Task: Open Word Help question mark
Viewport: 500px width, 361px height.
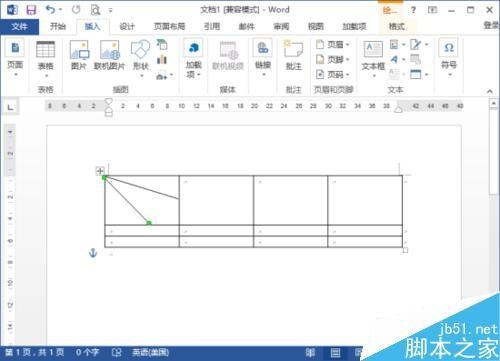Action: (413, 10)
